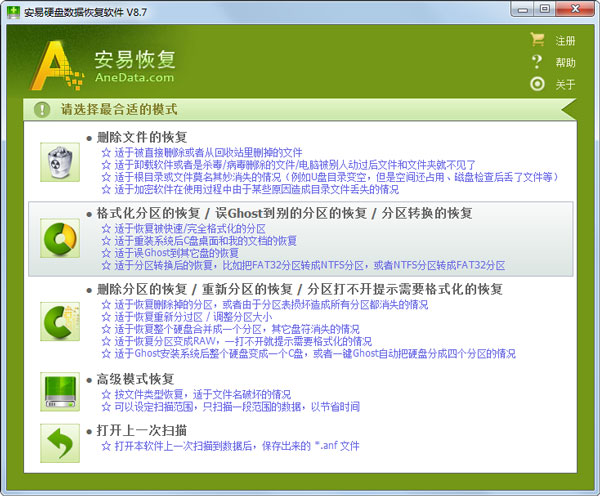Image resolution: width=600 pixels, height=496 pixels.
Task: Click the deleted partition recovery icon
Action: click(58, 319)
